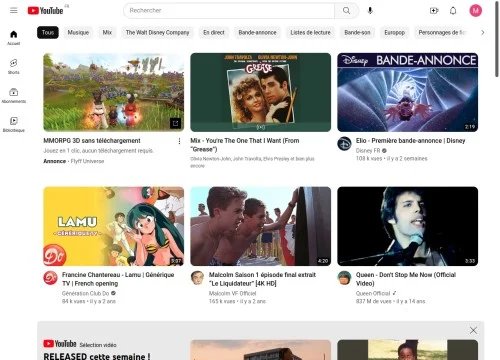Image resolution: width=500 pixels, height=360 pixels.
Task: Open the Disney FR channel name
Action: 368,151
